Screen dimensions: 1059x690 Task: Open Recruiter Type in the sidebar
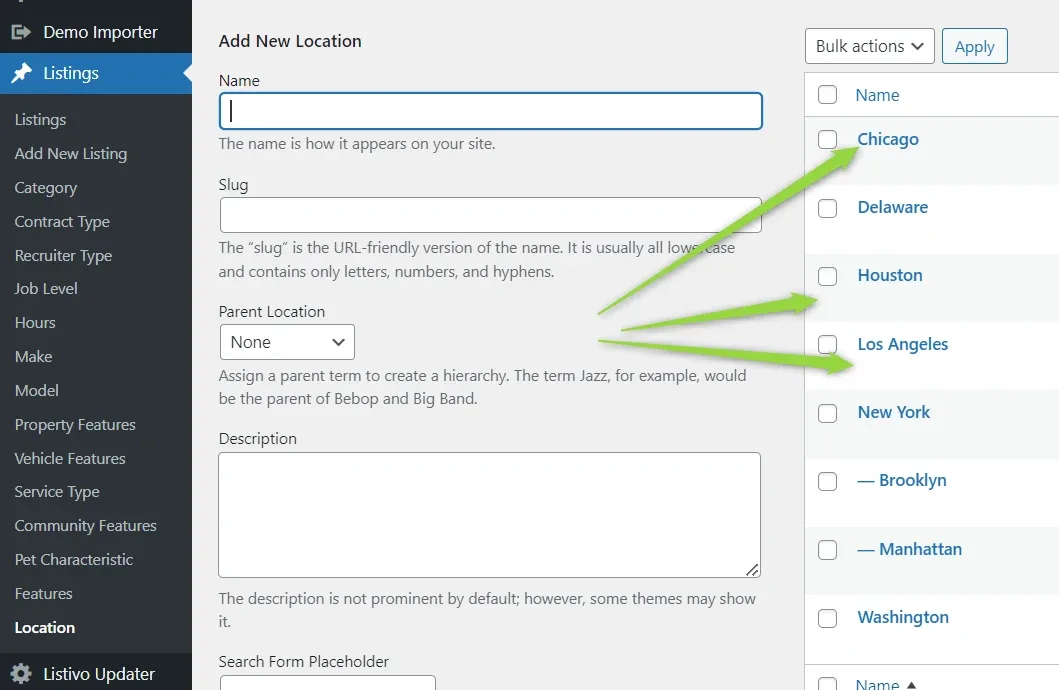[63, 256]
